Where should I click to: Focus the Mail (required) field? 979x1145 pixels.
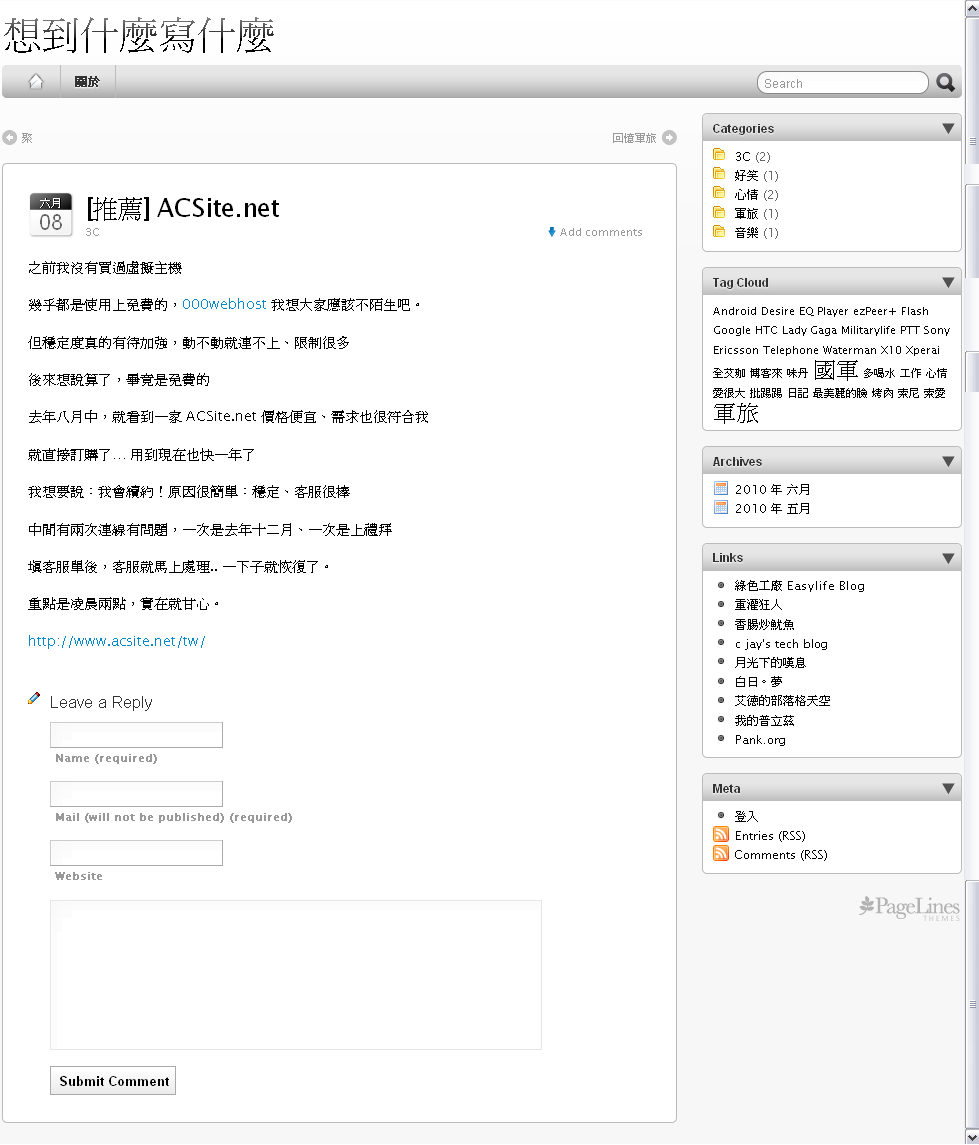pyautogui.click(x=137, y=794)
